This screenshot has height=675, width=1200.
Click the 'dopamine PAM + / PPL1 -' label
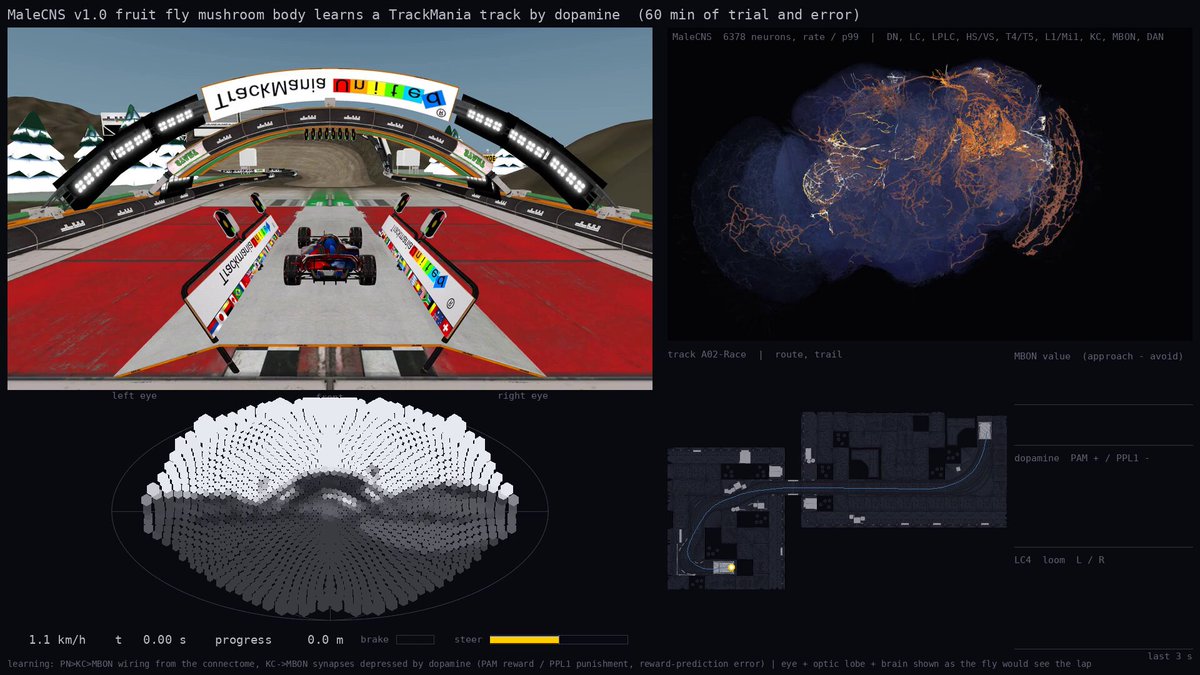click(x=1082, y=458)
